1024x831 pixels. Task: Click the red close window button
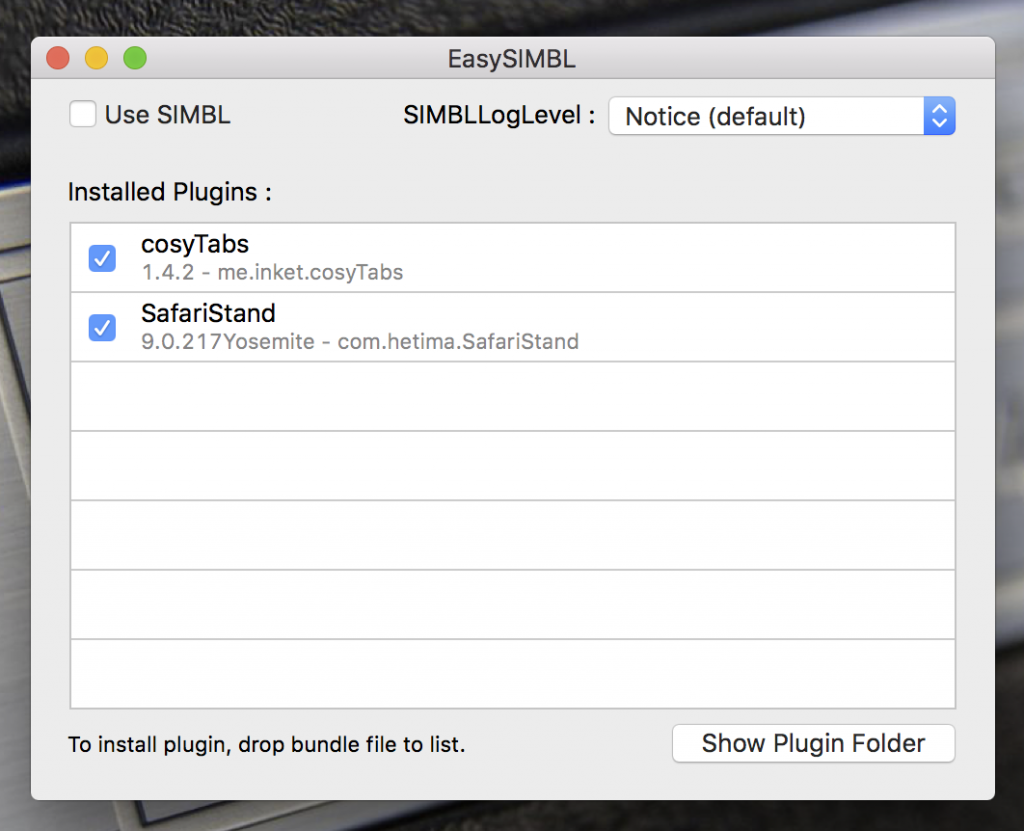click(57, 58)
